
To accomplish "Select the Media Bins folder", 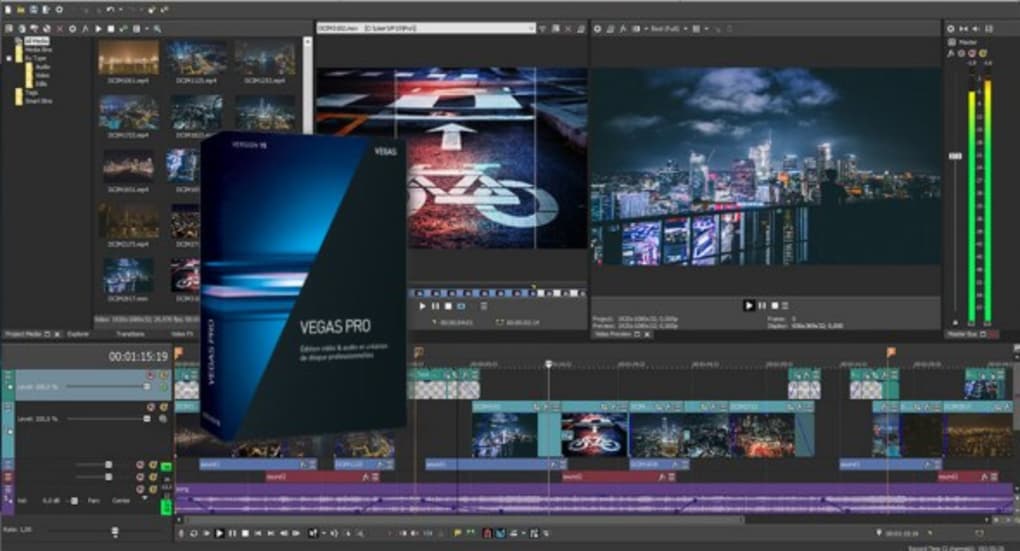I will (x=38, y=49).
